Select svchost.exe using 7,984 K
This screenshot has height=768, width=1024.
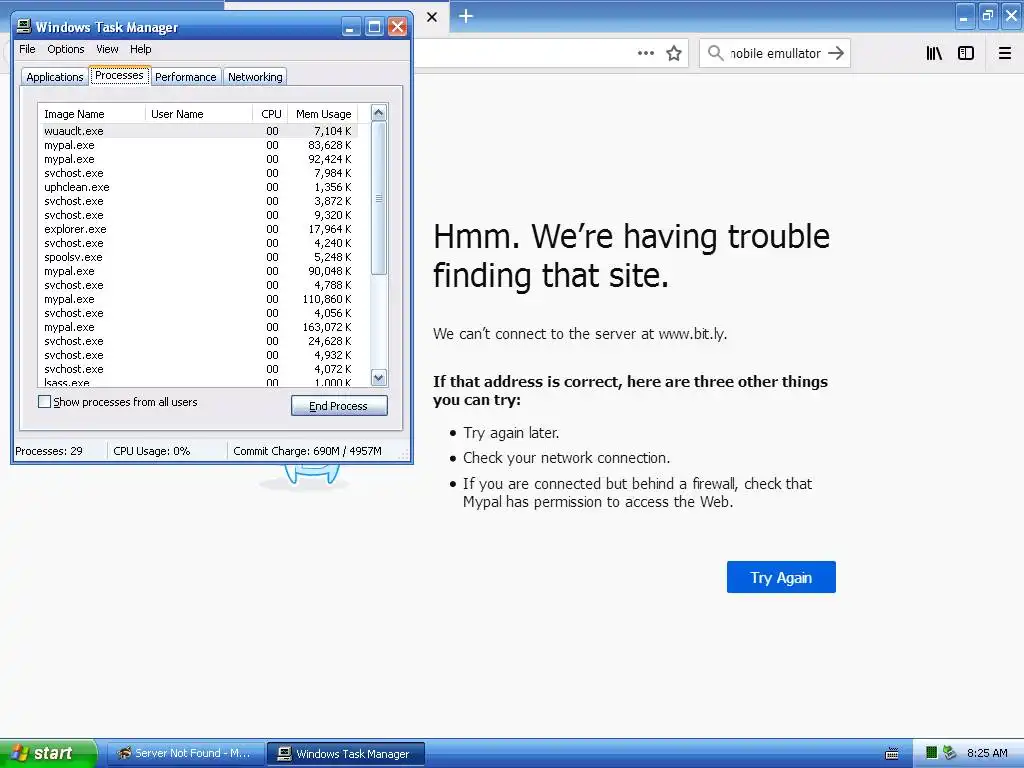pos(199,173)
